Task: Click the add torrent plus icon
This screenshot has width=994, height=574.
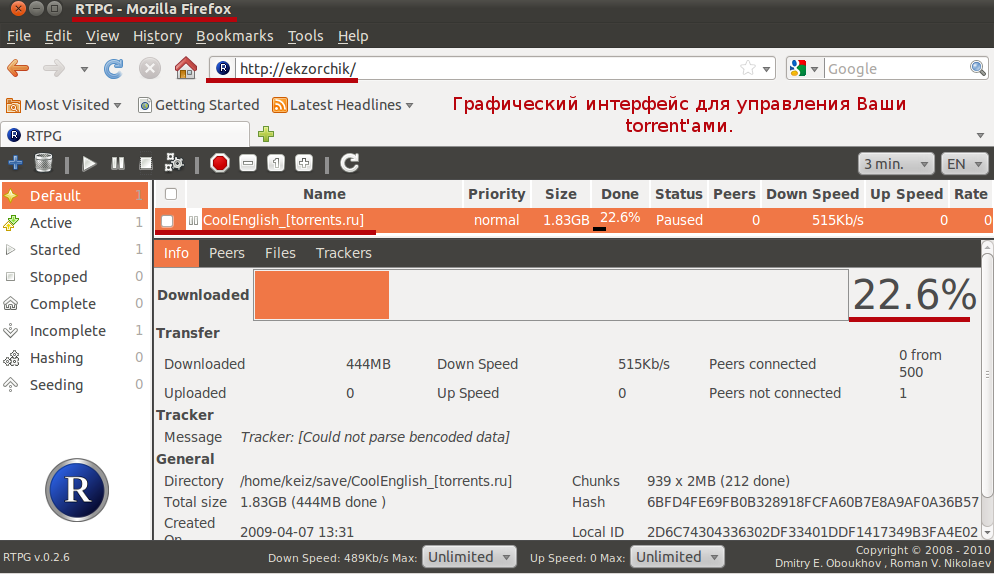Action: 15,163
